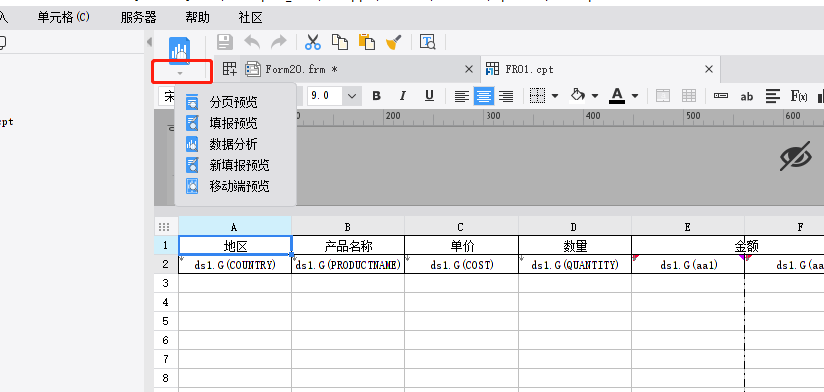
Task: Click the unmerge cells icon
Action: click(689, 96)
